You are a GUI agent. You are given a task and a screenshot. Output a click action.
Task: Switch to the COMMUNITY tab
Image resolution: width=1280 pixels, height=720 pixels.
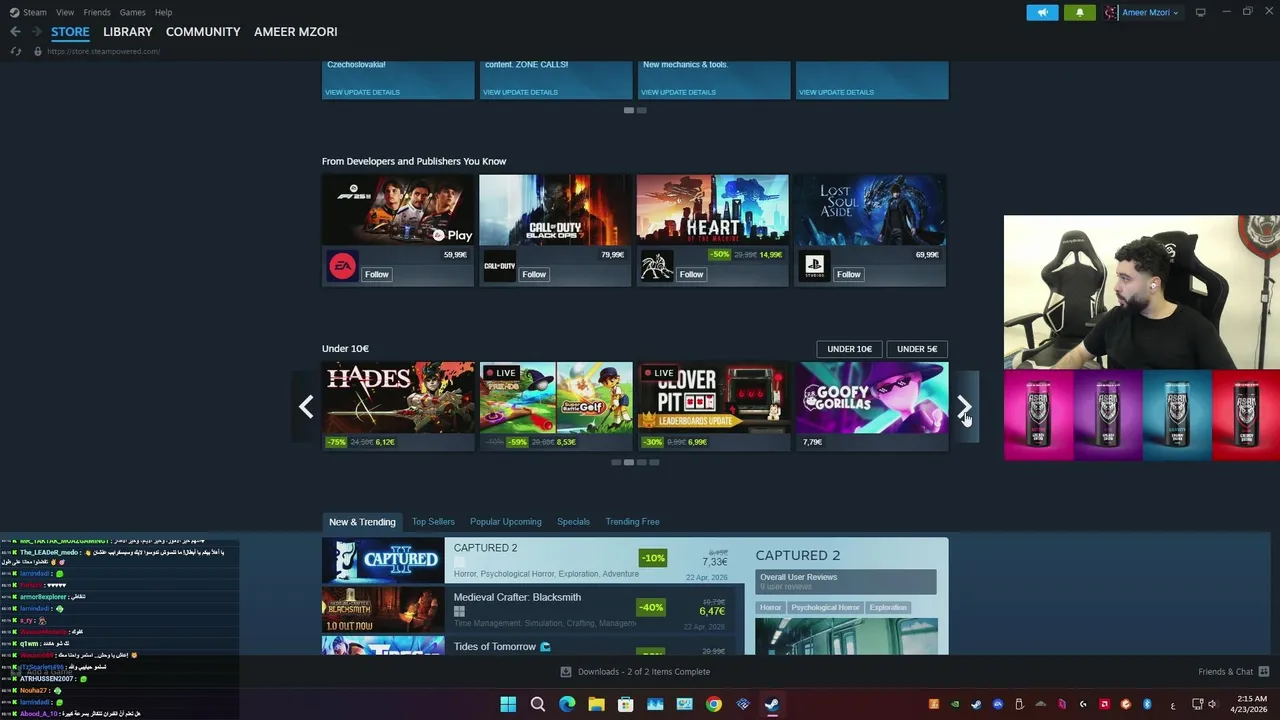[203, 32]
